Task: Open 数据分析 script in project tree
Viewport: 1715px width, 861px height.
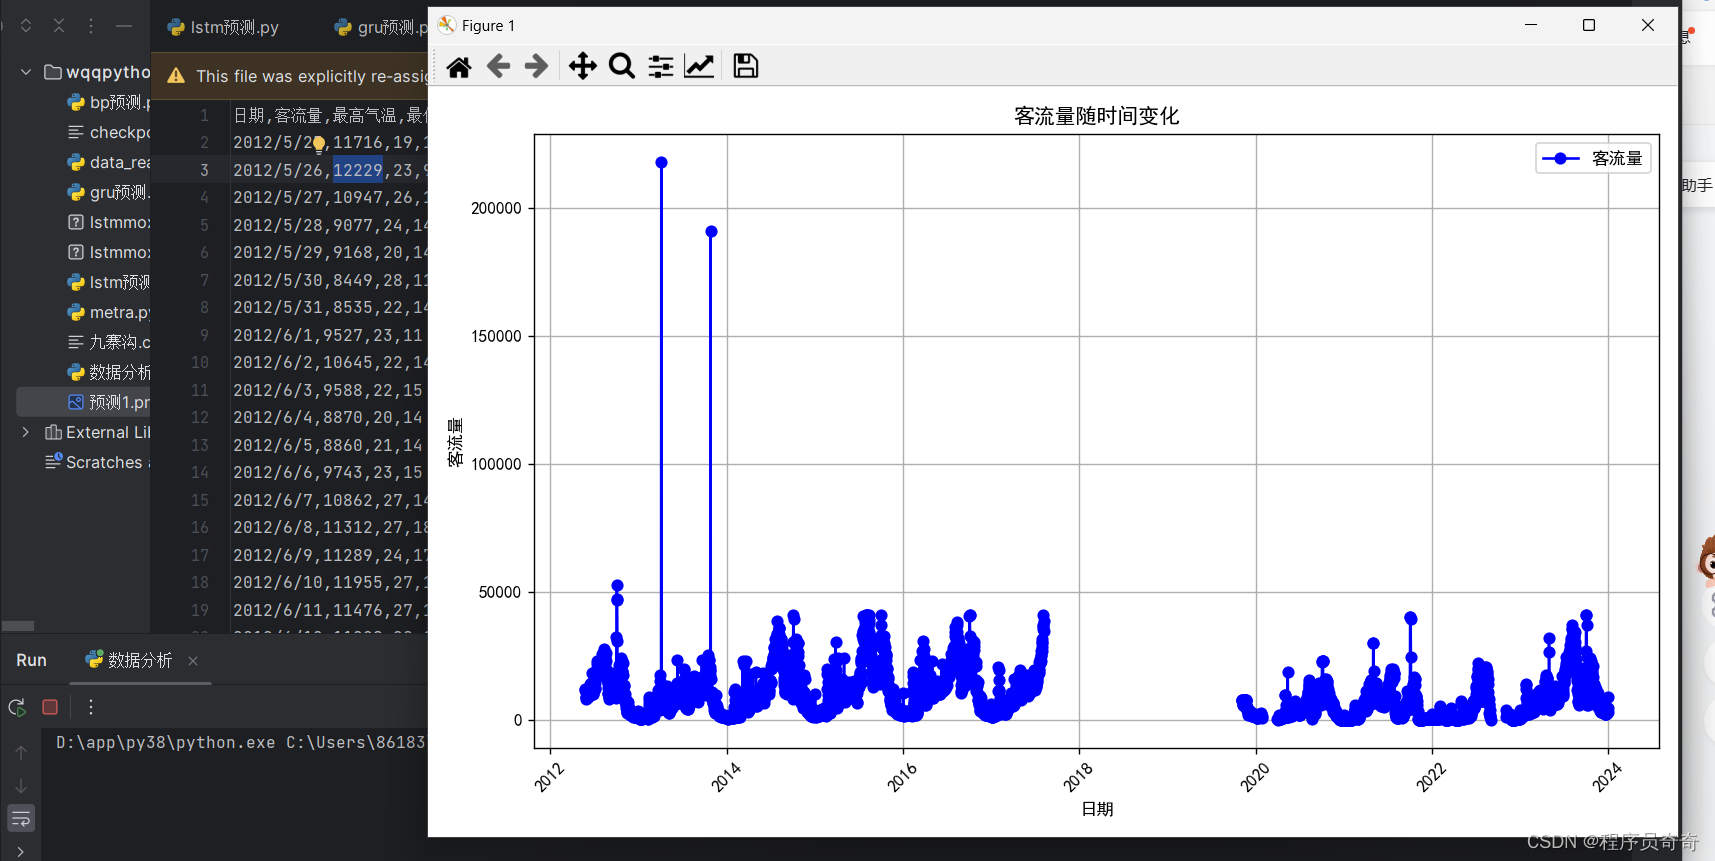Action: pos(109,372)
